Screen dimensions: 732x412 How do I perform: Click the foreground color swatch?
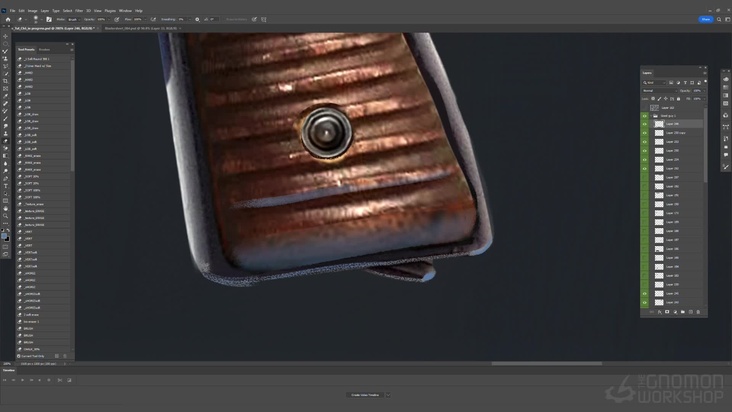pyautogui.click(x=4, y=236)
